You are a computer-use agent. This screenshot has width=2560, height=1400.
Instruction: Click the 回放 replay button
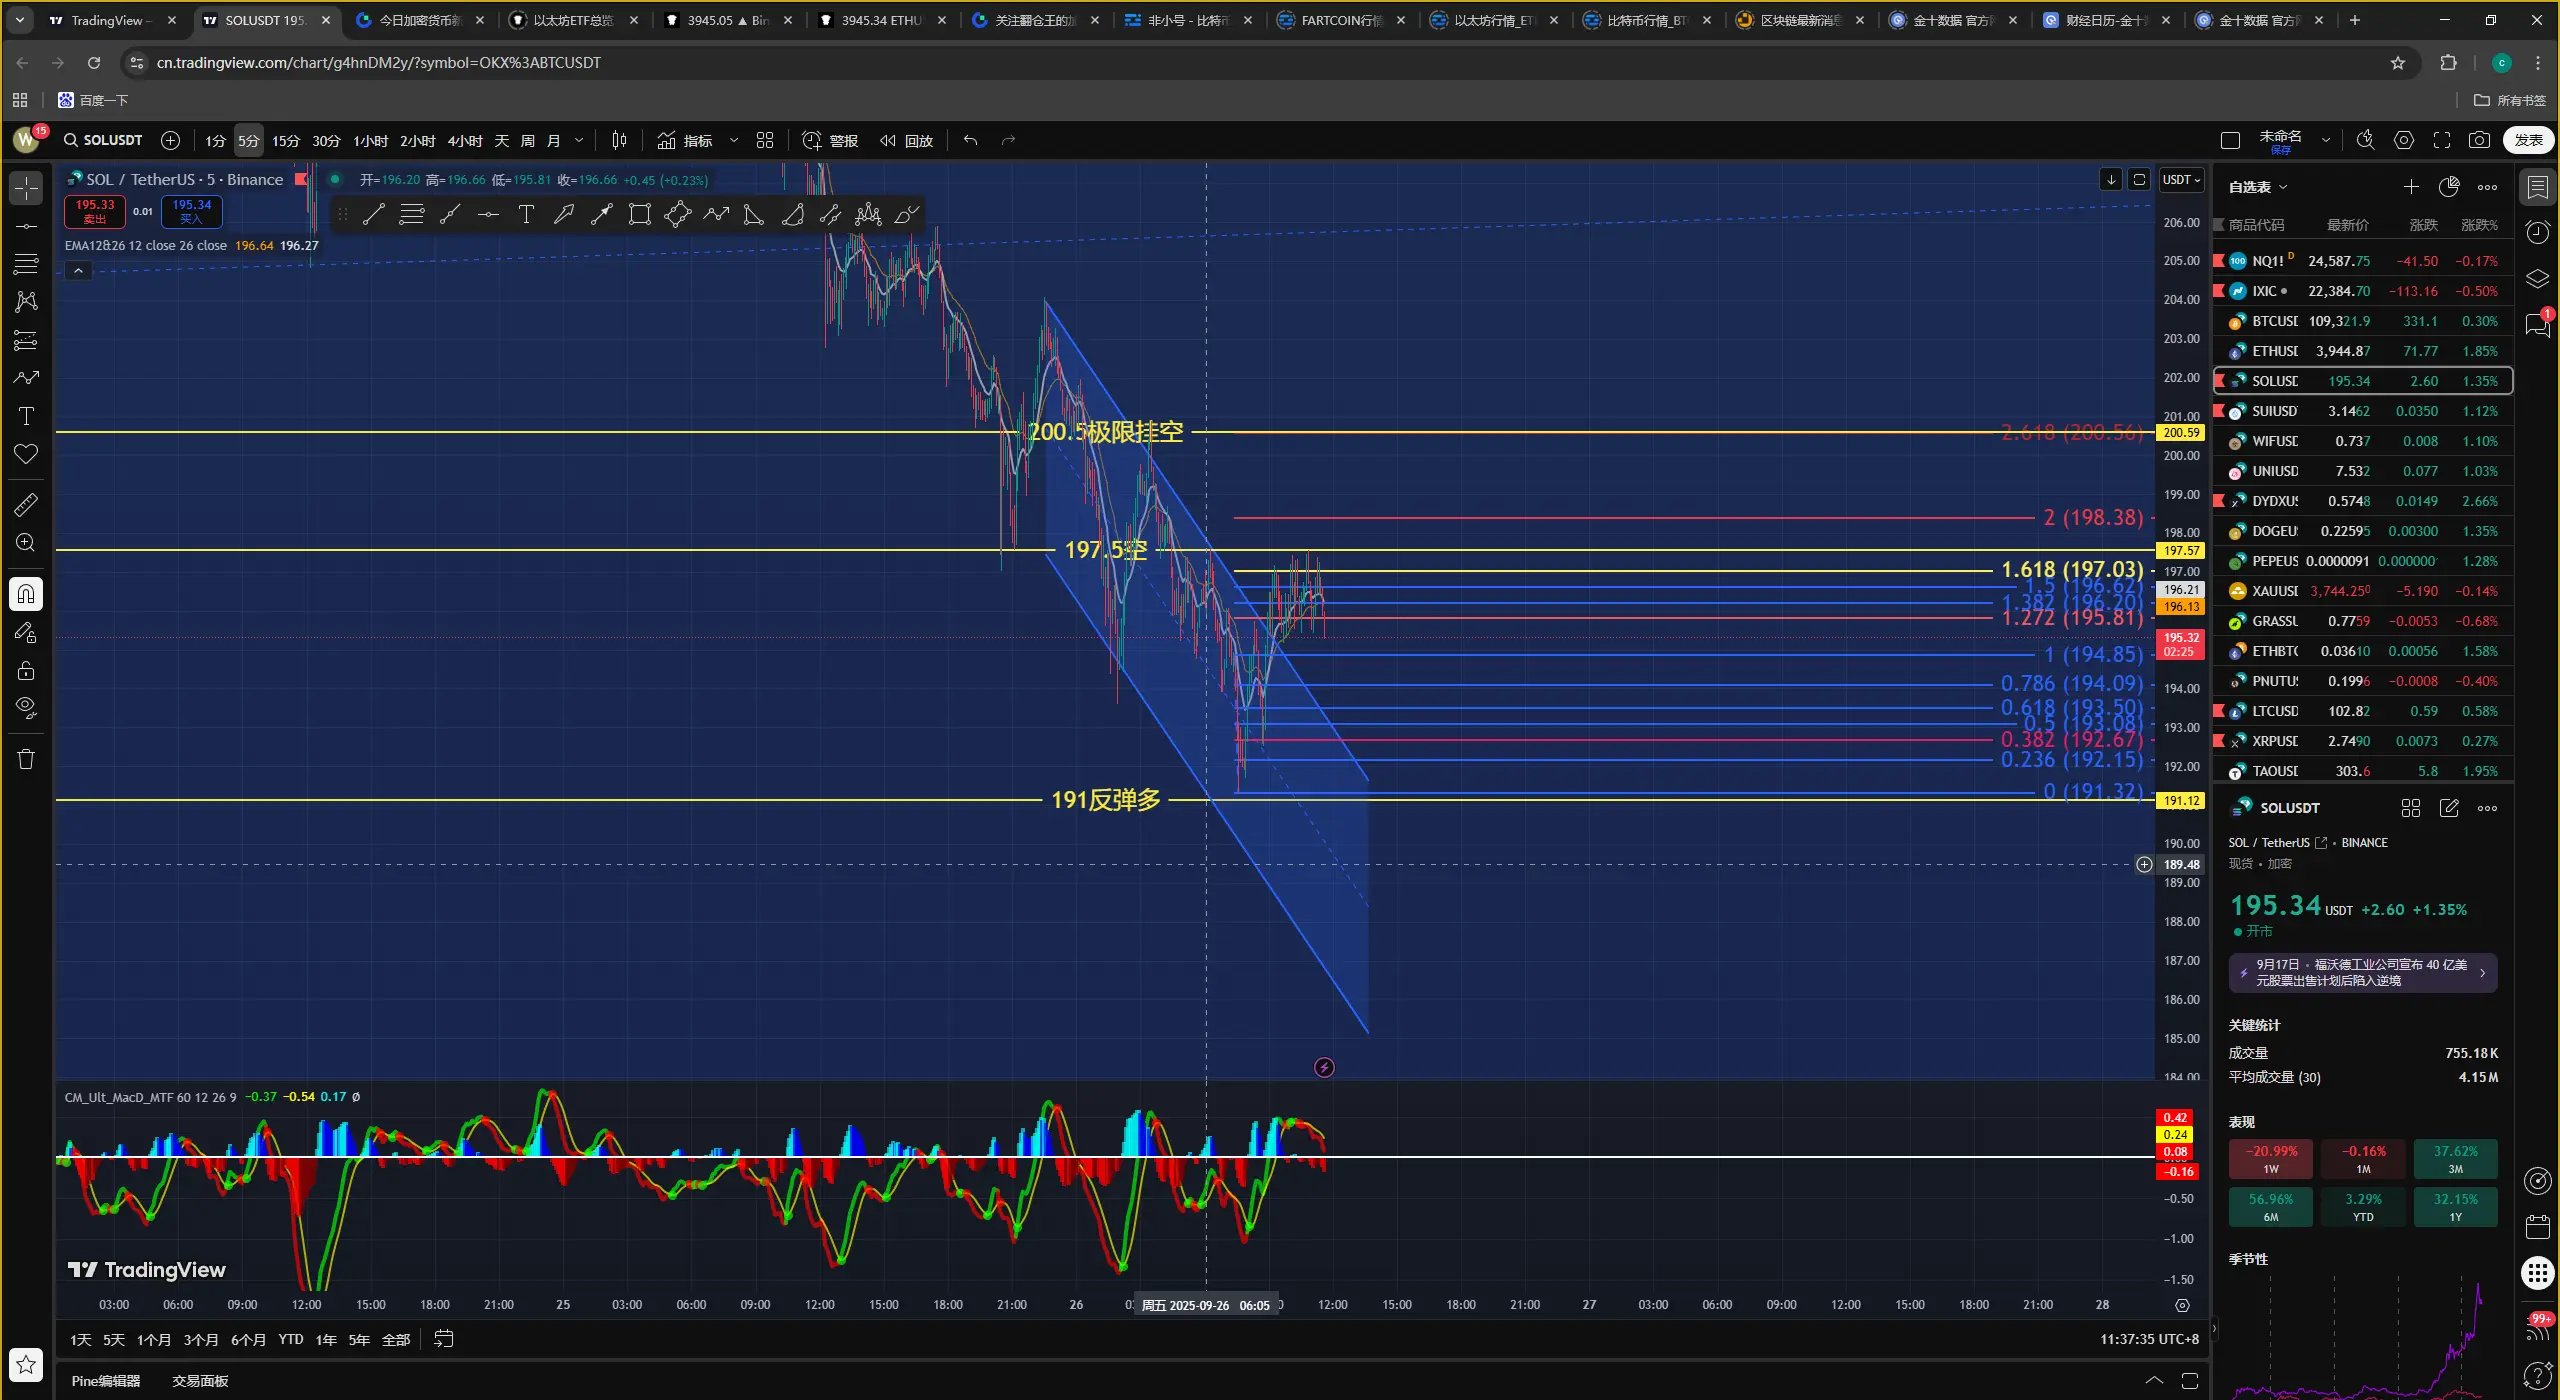(907, 141)
